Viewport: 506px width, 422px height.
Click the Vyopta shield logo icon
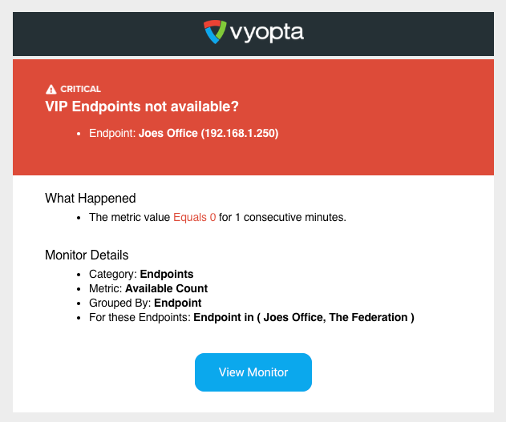pyautogui.click(x=215, y=32)
